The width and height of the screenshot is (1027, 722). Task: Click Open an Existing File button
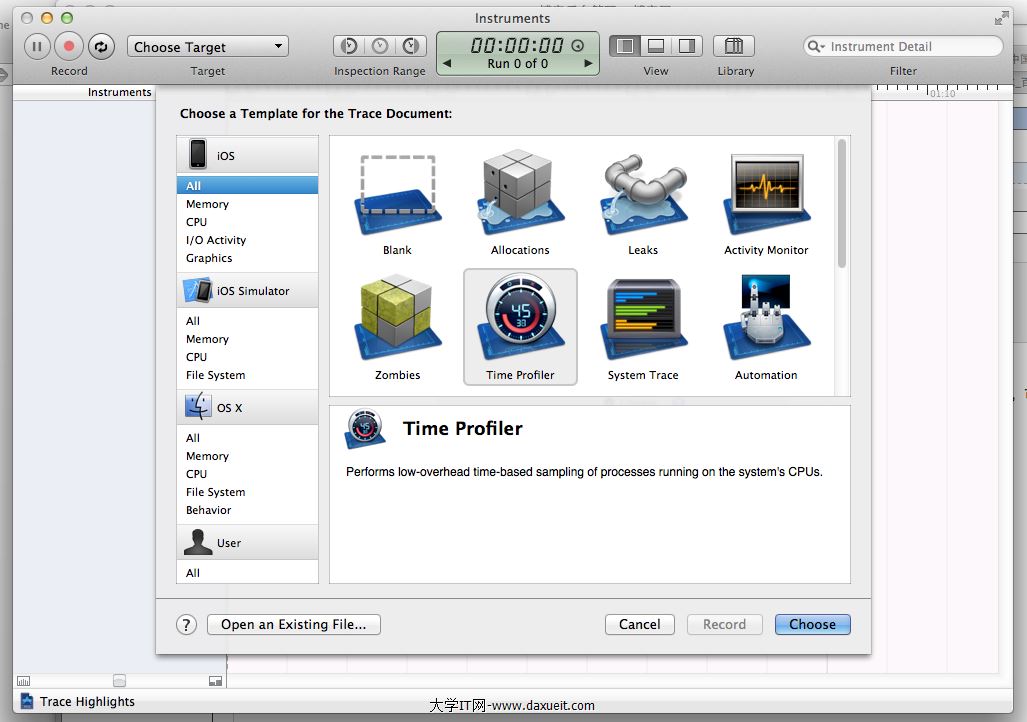pyautogui.click(x=294, y=624)
